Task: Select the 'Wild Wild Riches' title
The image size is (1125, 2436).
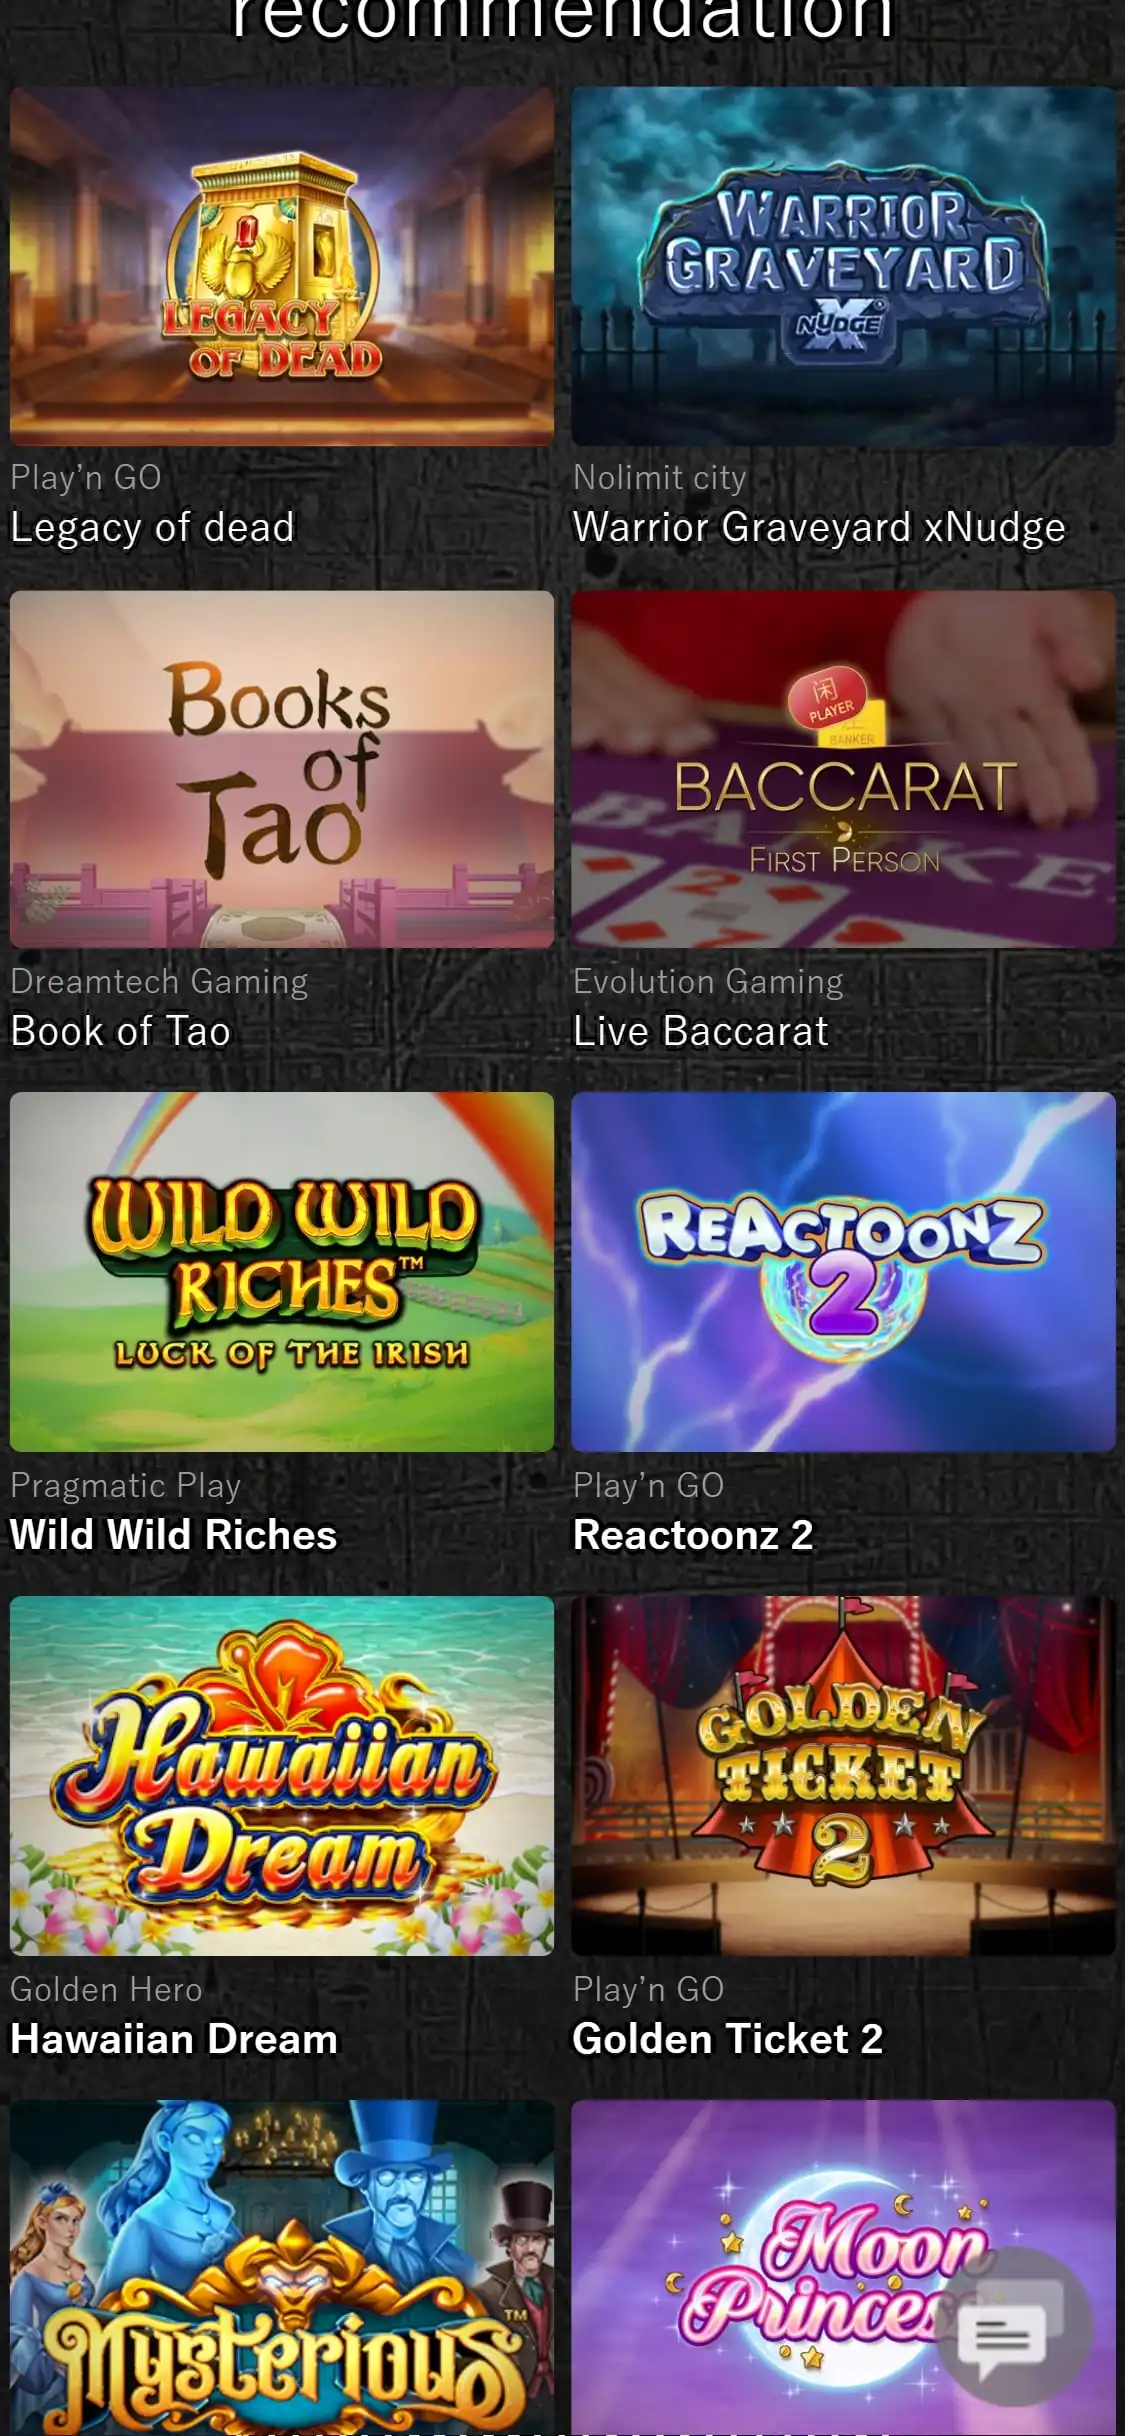Action: (x=174, y=1535)
